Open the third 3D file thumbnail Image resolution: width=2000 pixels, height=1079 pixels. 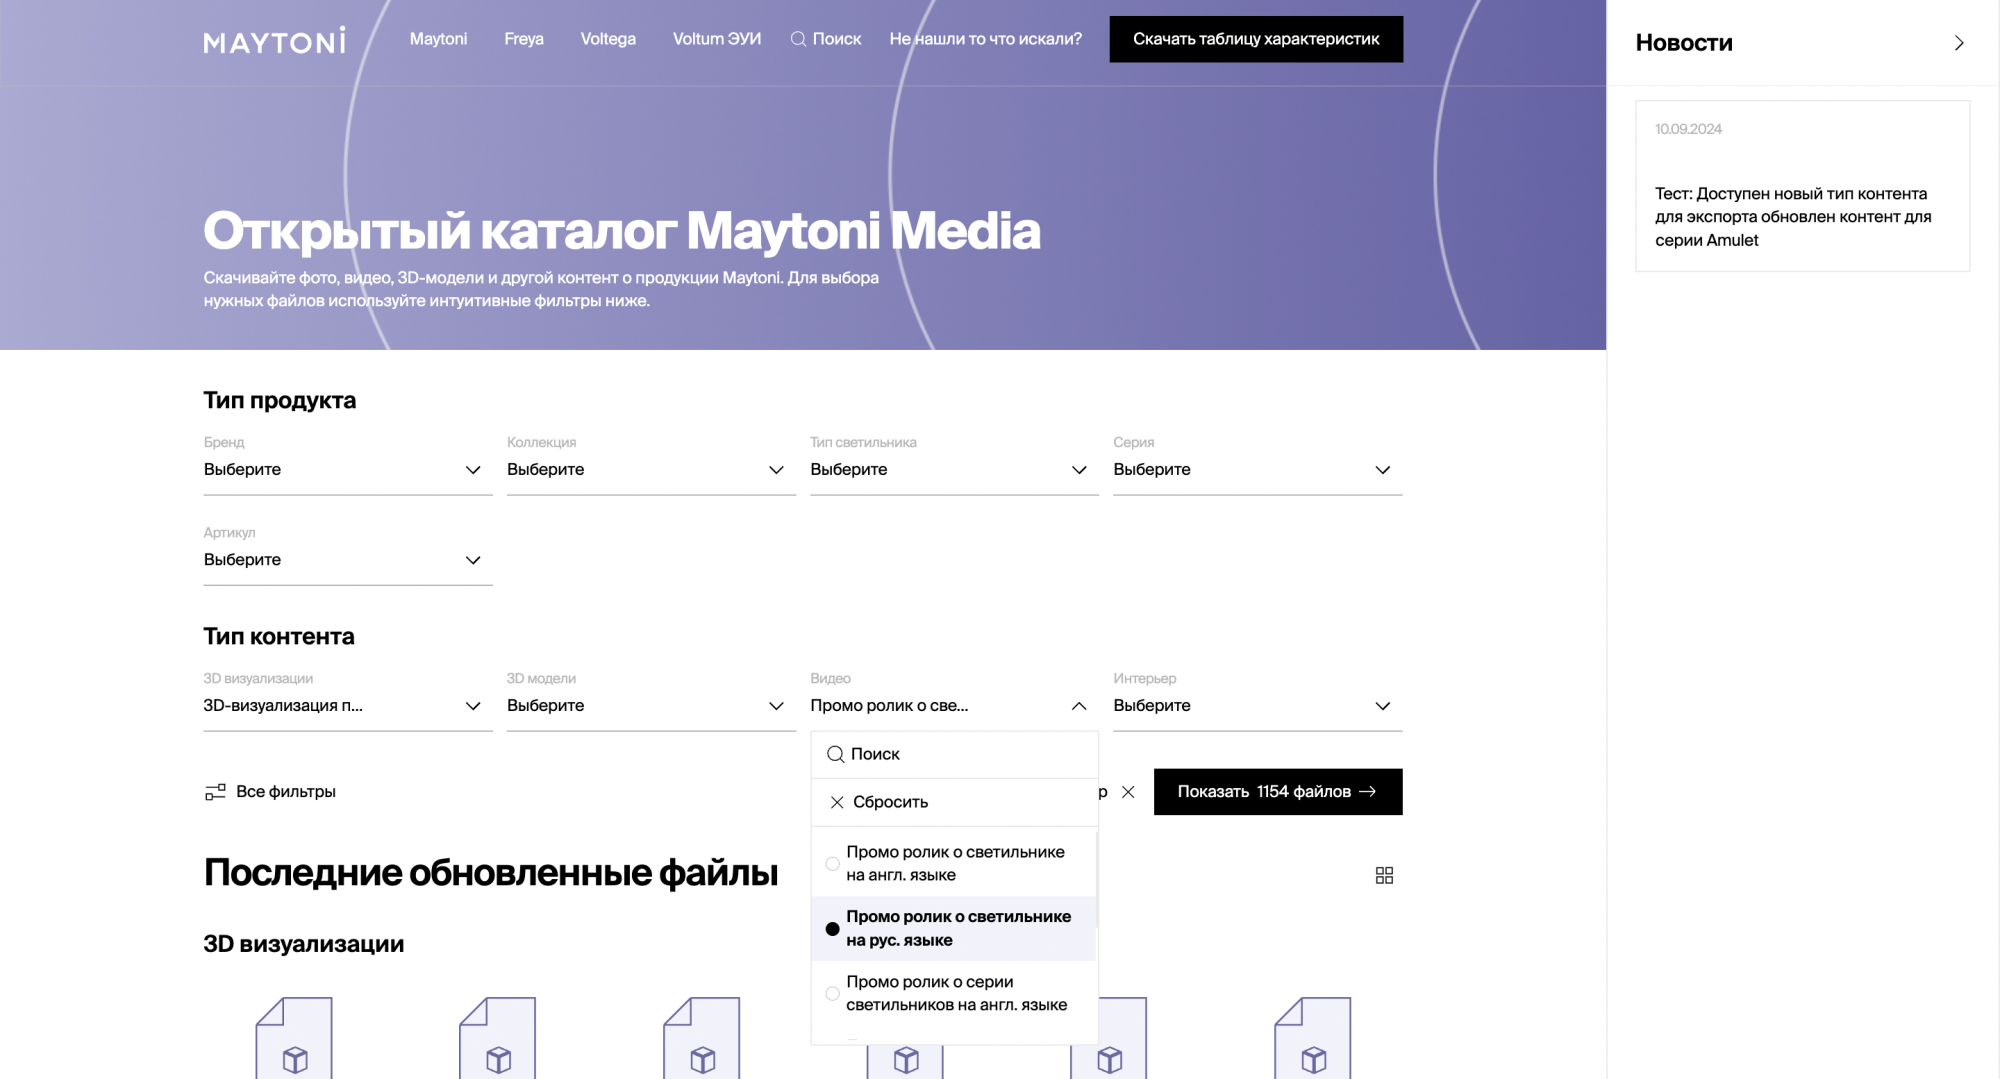point(702,1037)
